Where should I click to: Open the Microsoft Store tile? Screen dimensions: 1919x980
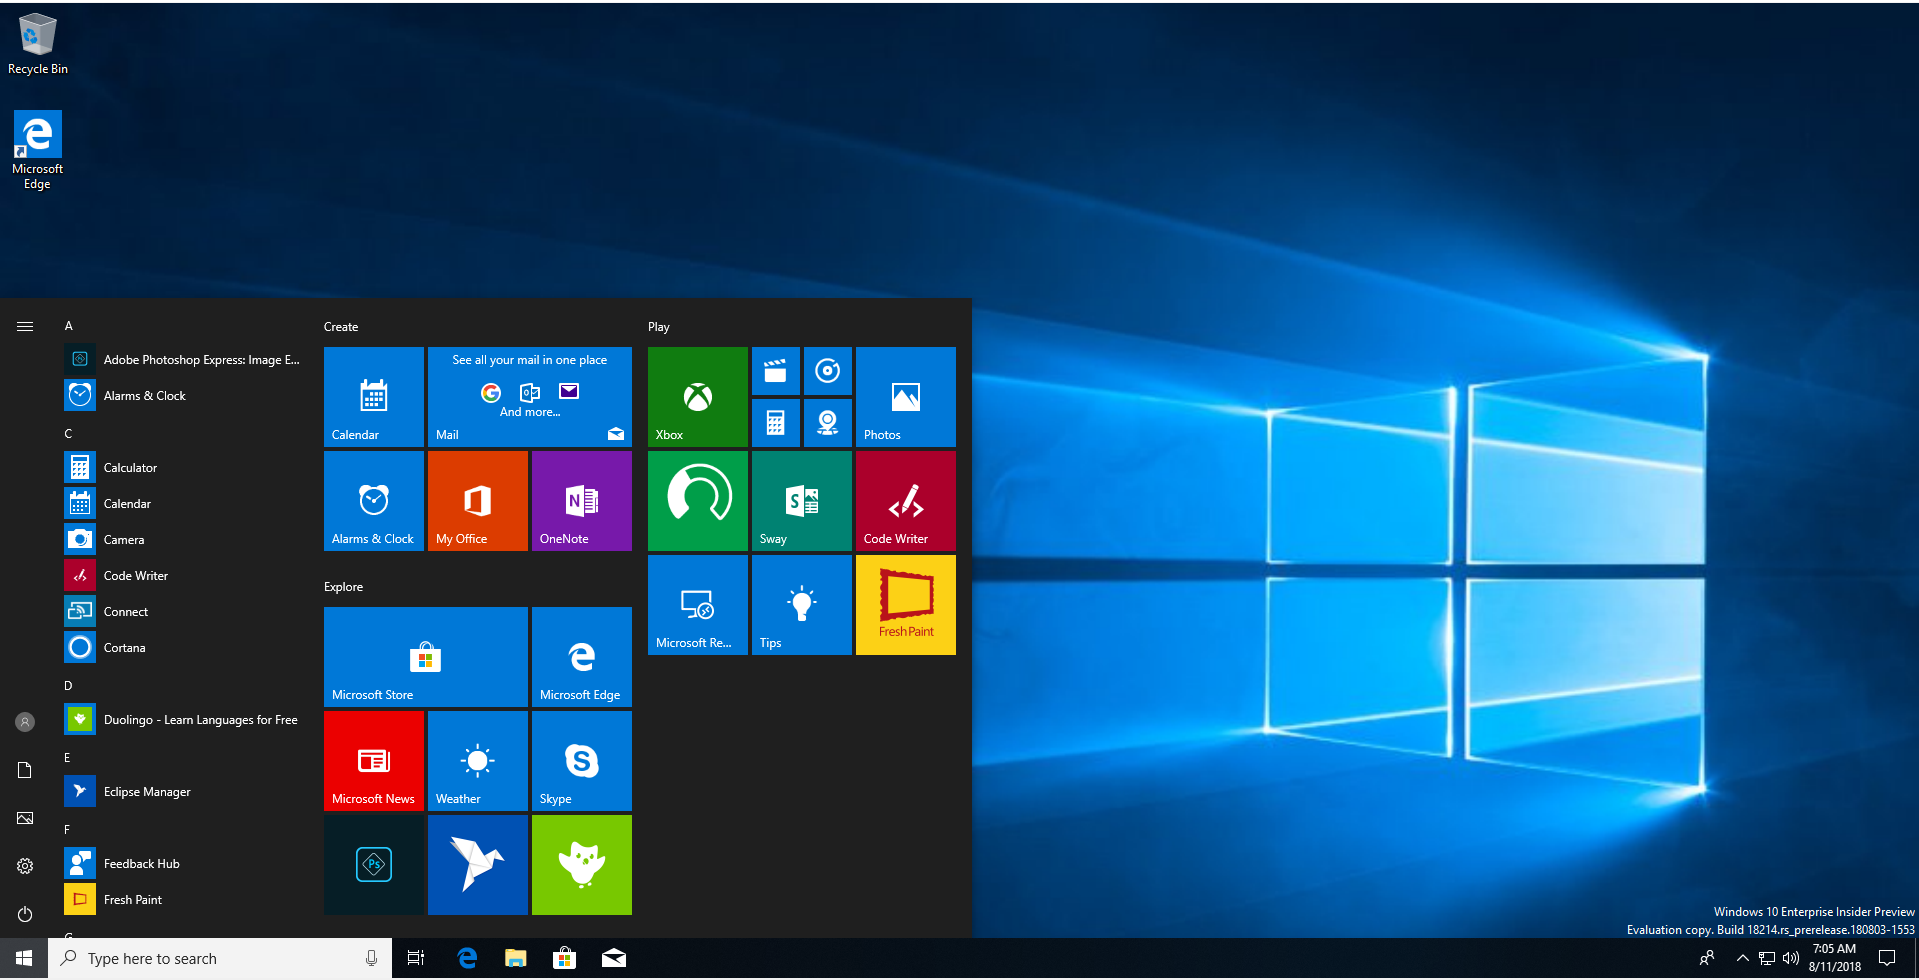(x=426, y=657)
